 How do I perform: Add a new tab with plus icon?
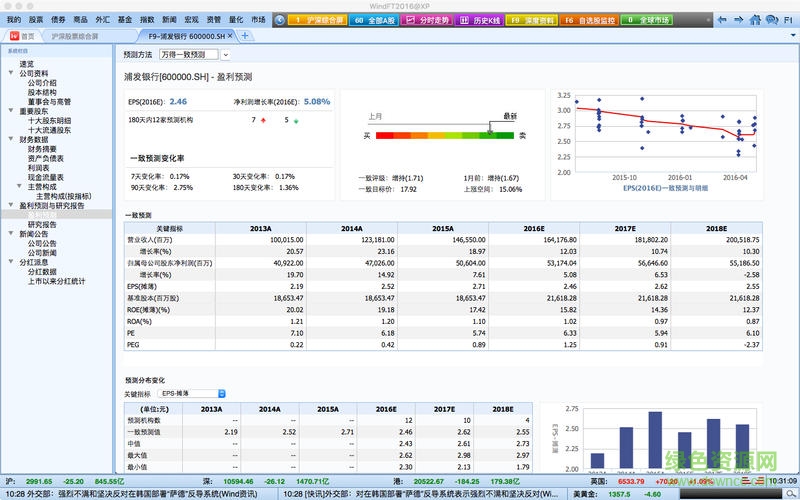coord(246,36)
